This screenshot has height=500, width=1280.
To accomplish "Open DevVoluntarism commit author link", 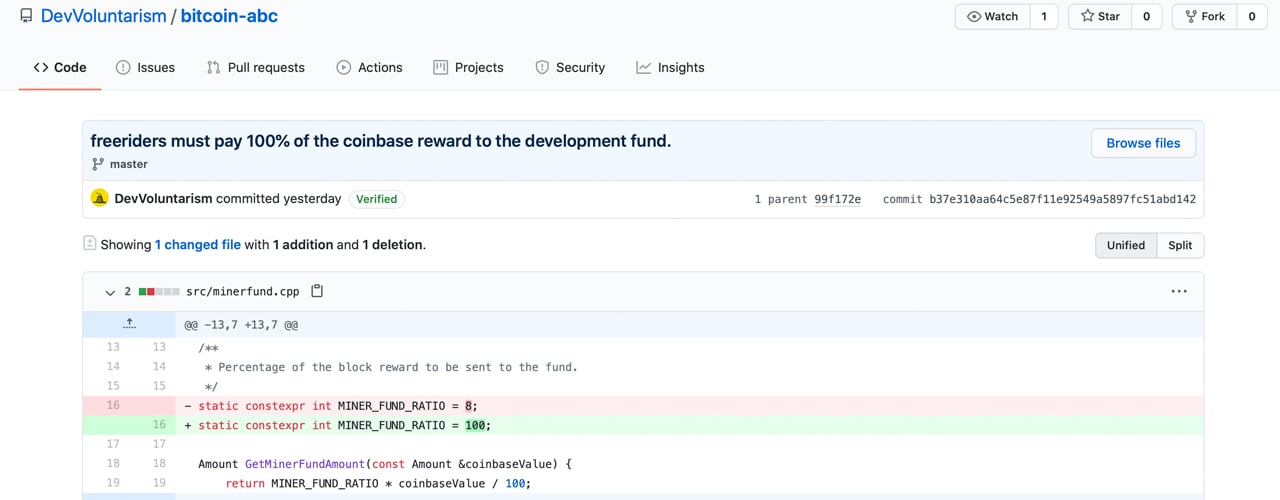I will click(x=163, y=198).
